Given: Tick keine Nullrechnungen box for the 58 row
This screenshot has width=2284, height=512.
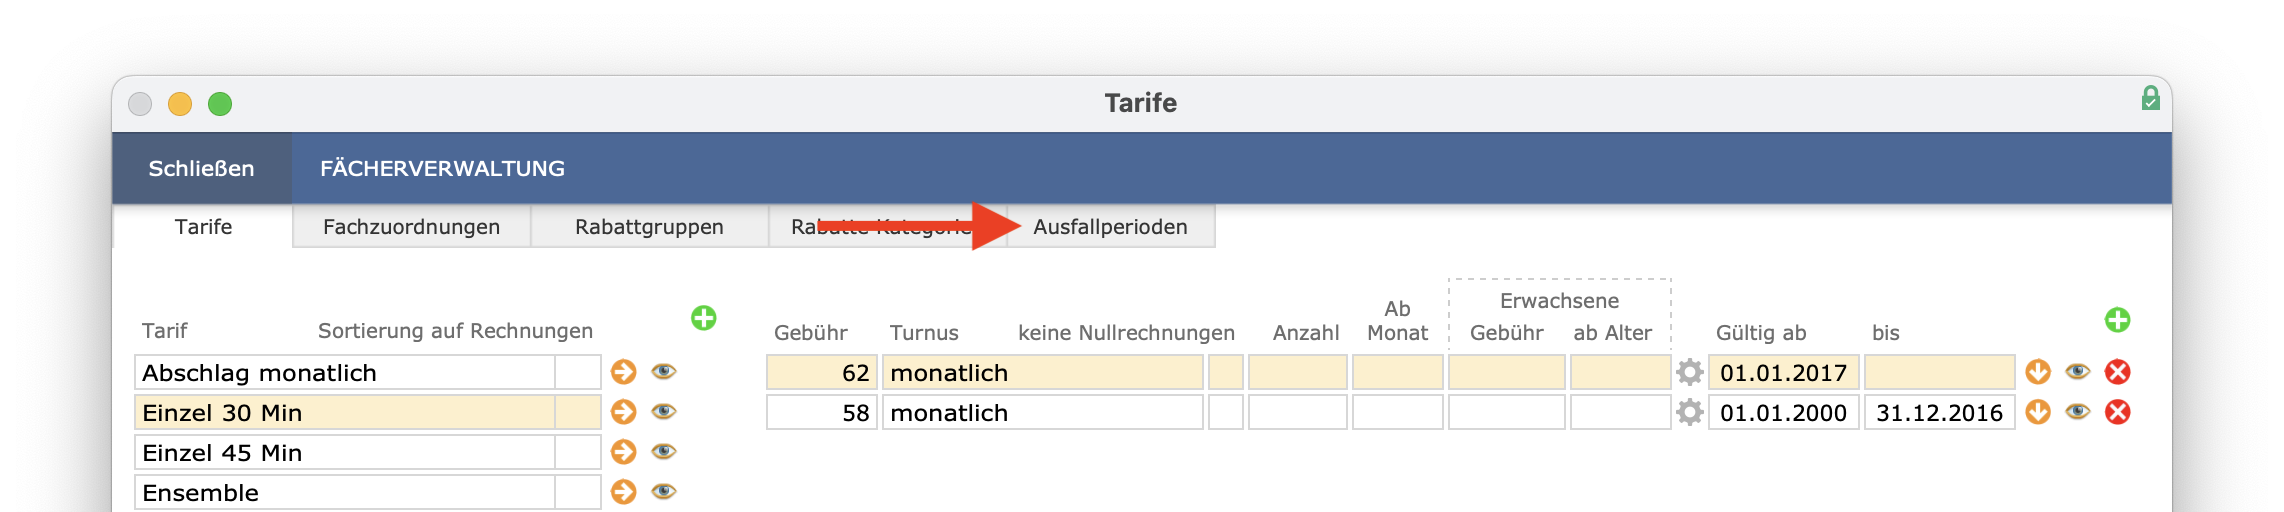Looking at the screenshot, I should [x=1226, y=412].
